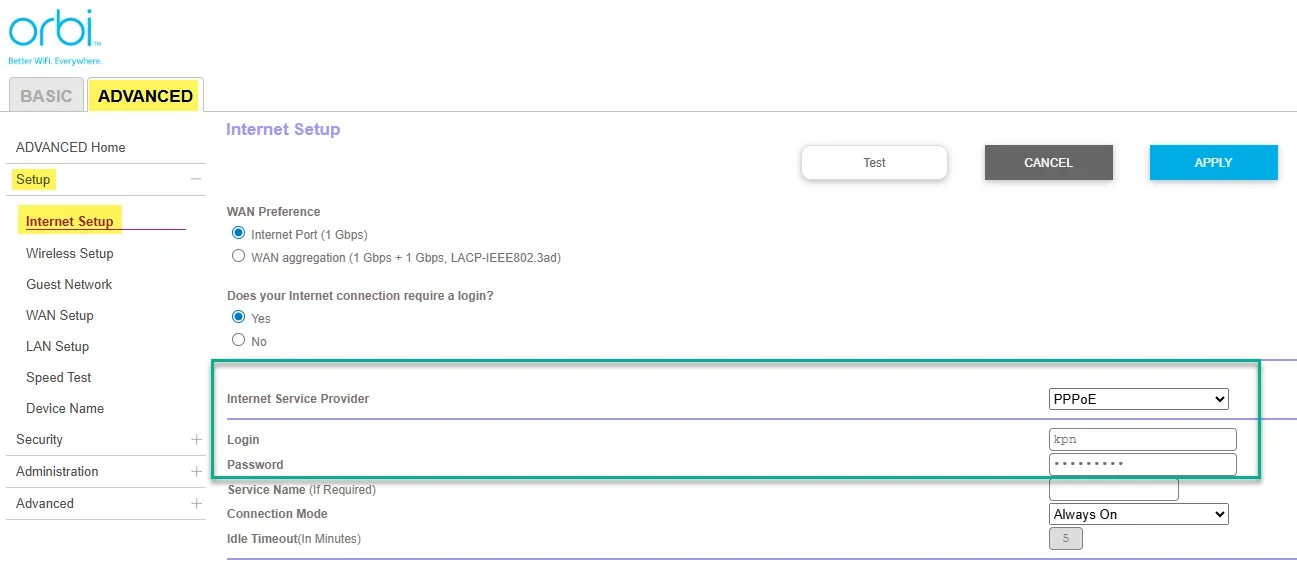1297x568 pixels.
Task: Click the APPLY button
Action: click(x=1213, y=162)
